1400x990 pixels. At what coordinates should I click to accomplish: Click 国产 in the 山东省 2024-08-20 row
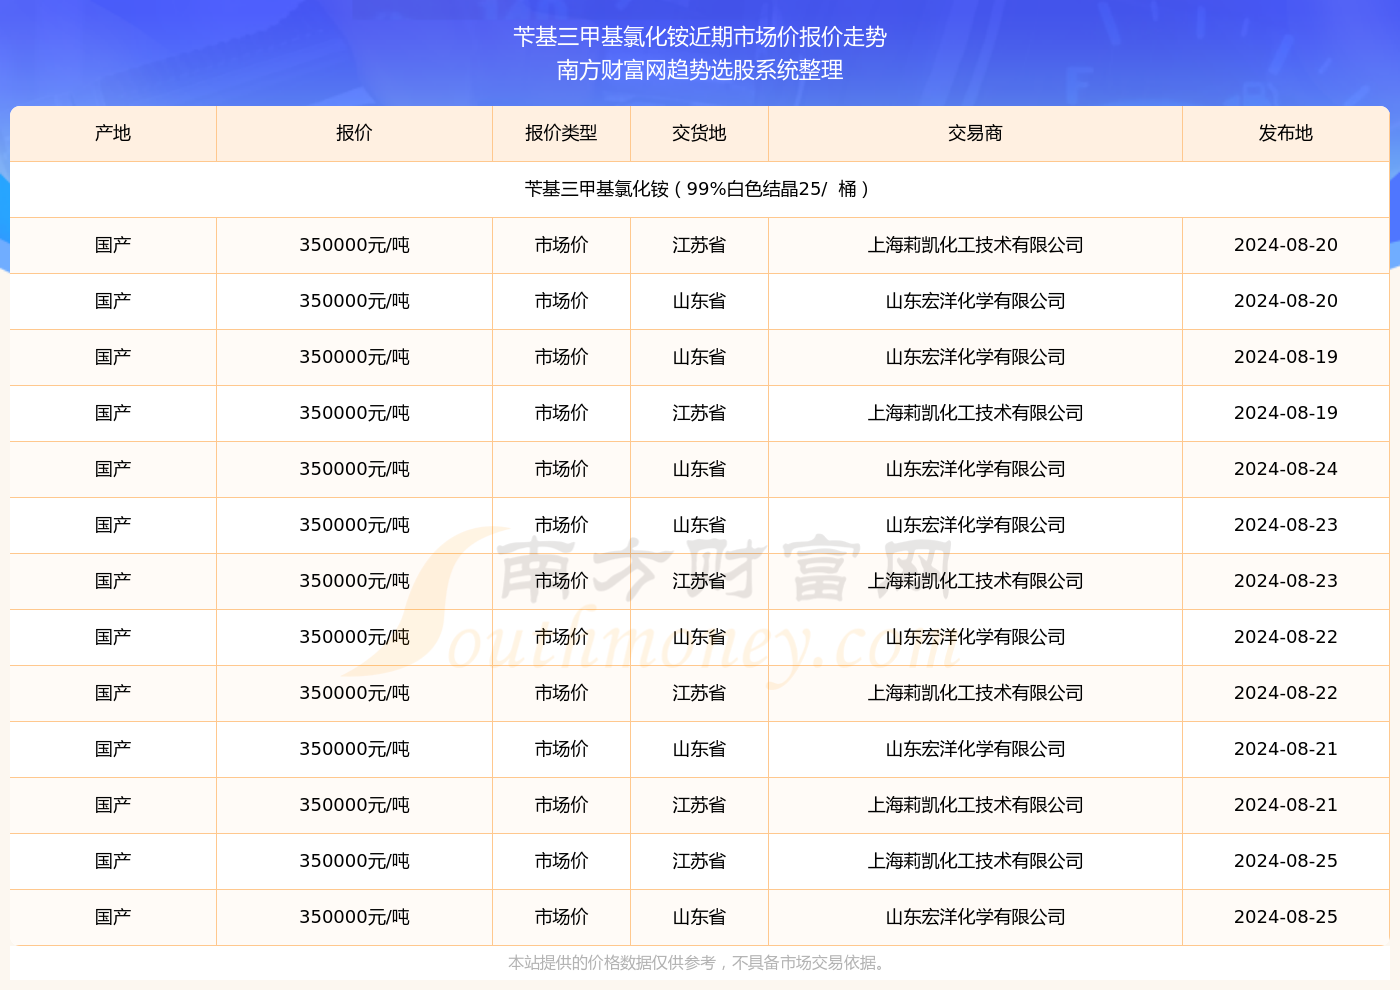coord(113,301)
